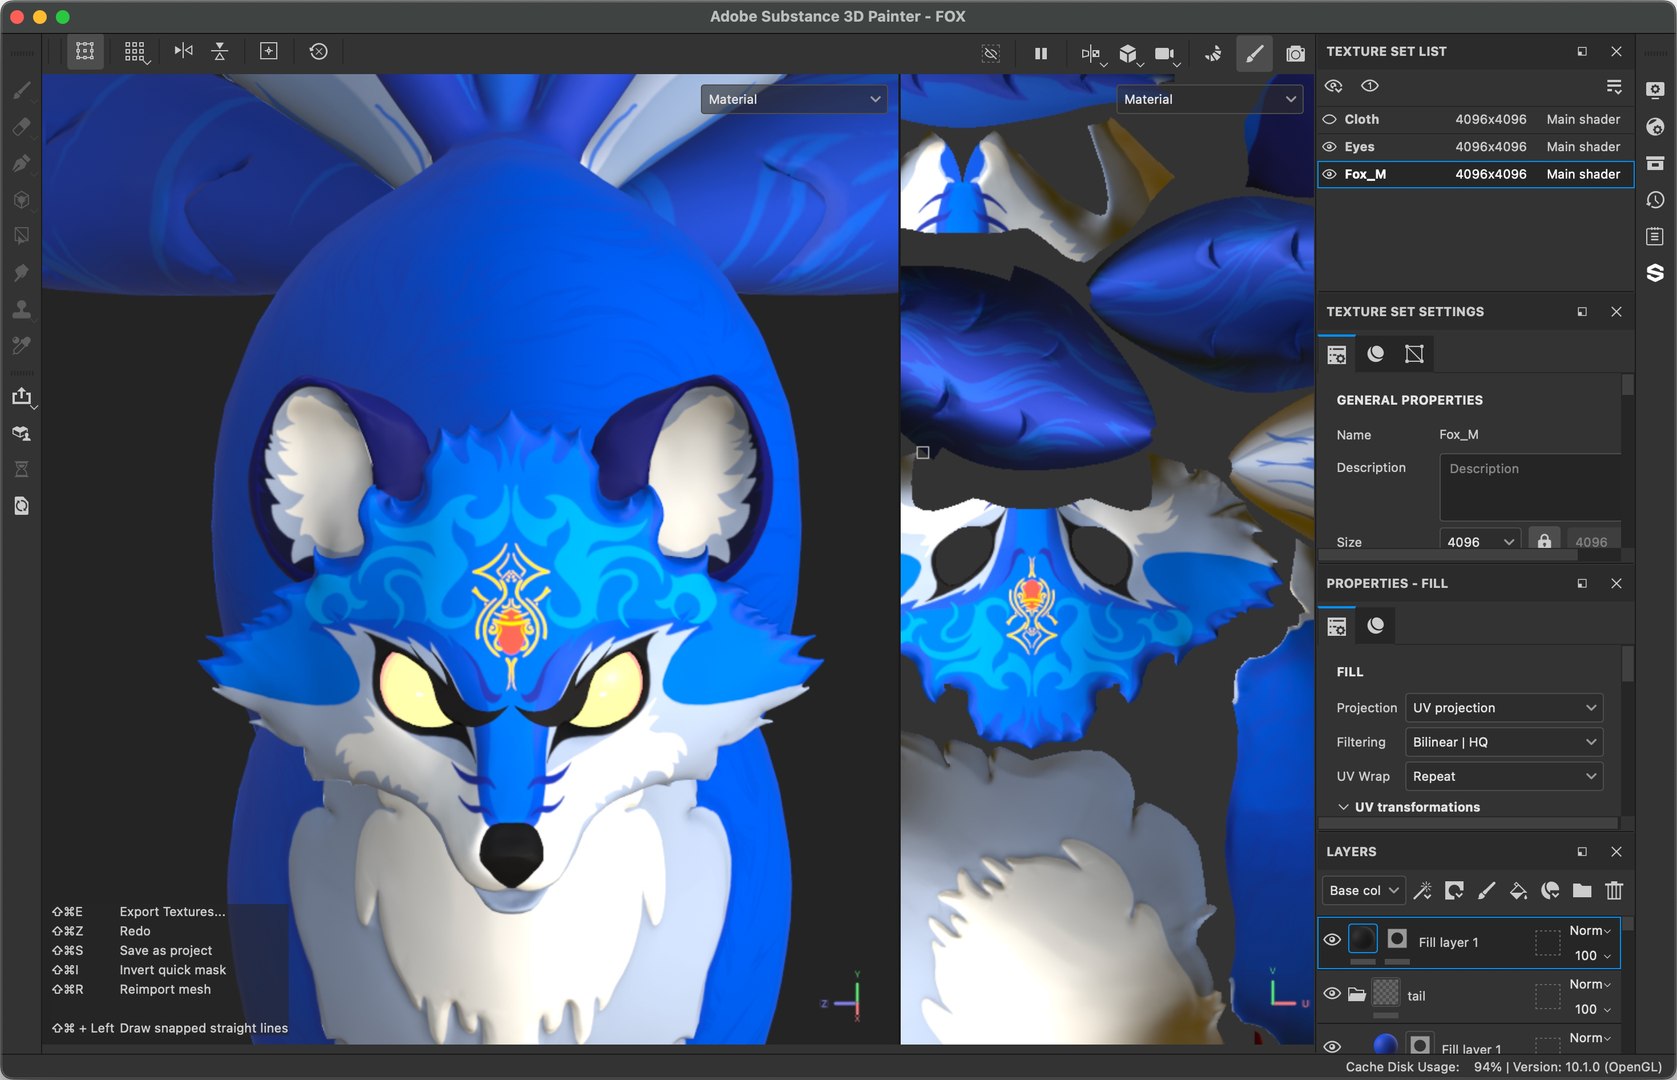Open the Substance S icon in right dock
1677x1080 pixels.
pyautogui.click(x=1655, y=272)
